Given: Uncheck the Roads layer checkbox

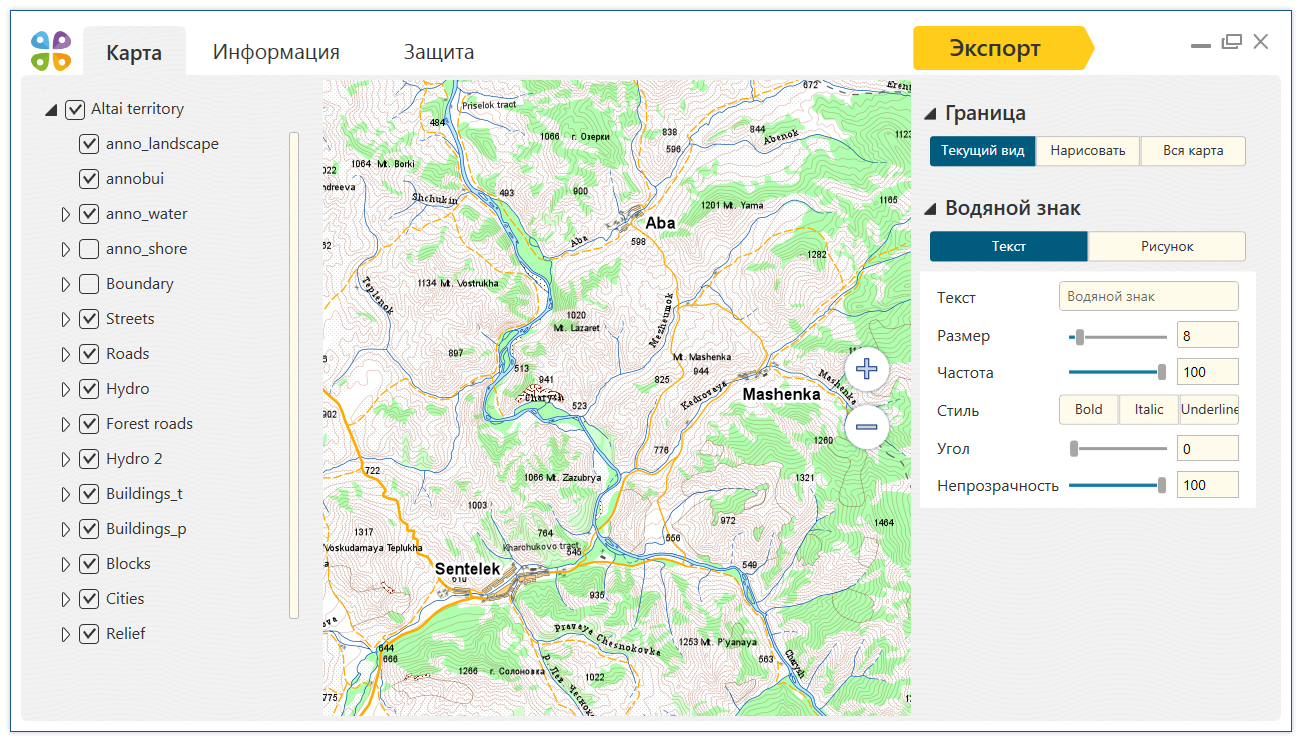Looking at the screenshot, I should 89,354.
